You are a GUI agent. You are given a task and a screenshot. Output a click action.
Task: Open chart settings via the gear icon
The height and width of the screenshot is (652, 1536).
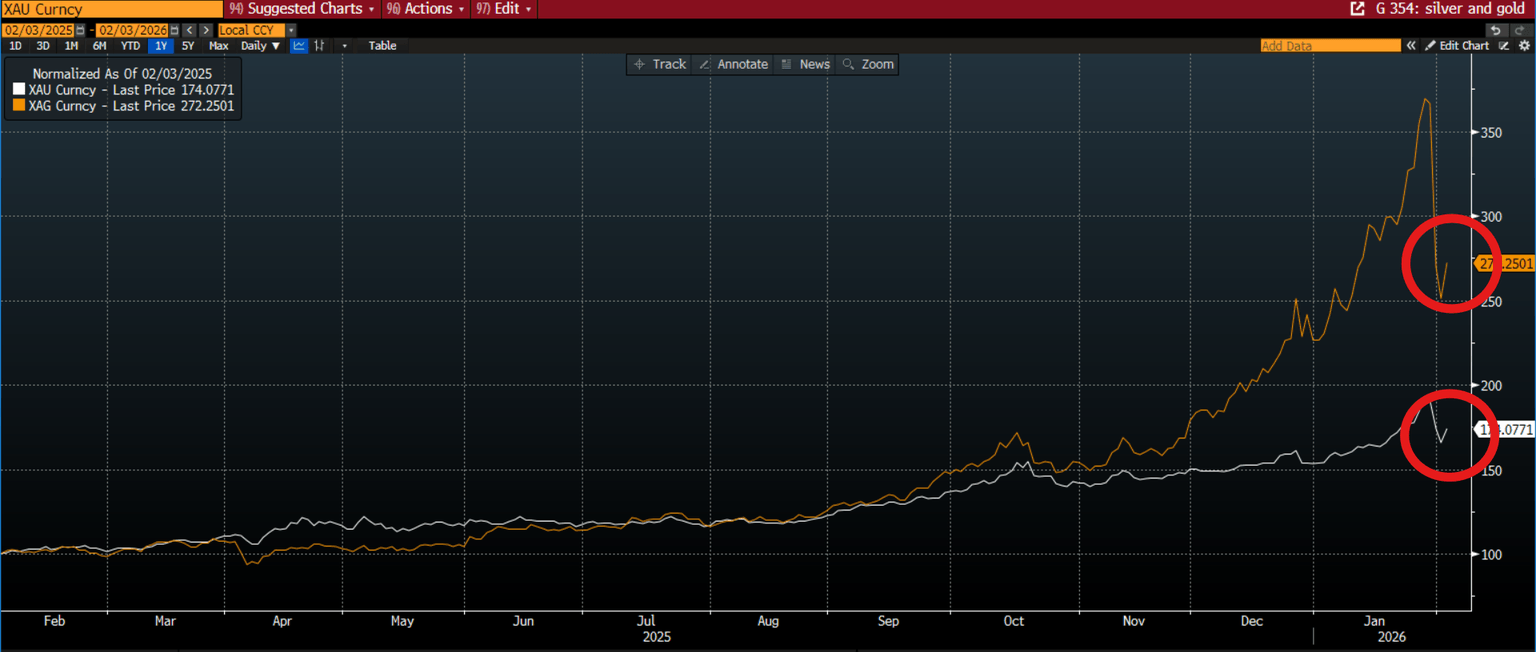(1524, 45)
